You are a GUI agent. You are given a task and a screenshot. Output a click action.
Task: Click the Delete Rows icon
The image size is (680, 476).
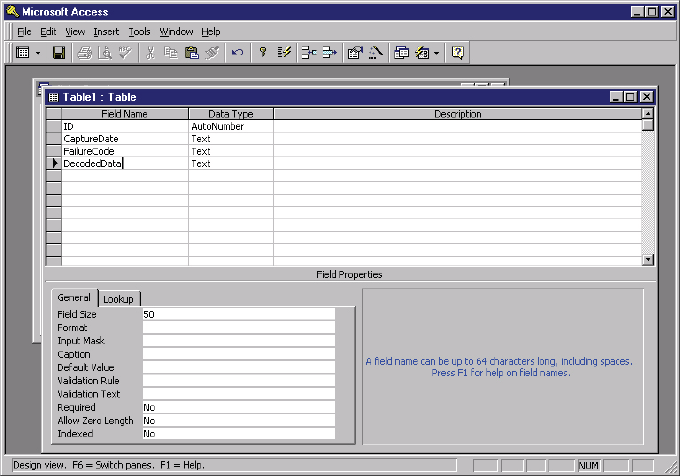pos(330,53)
